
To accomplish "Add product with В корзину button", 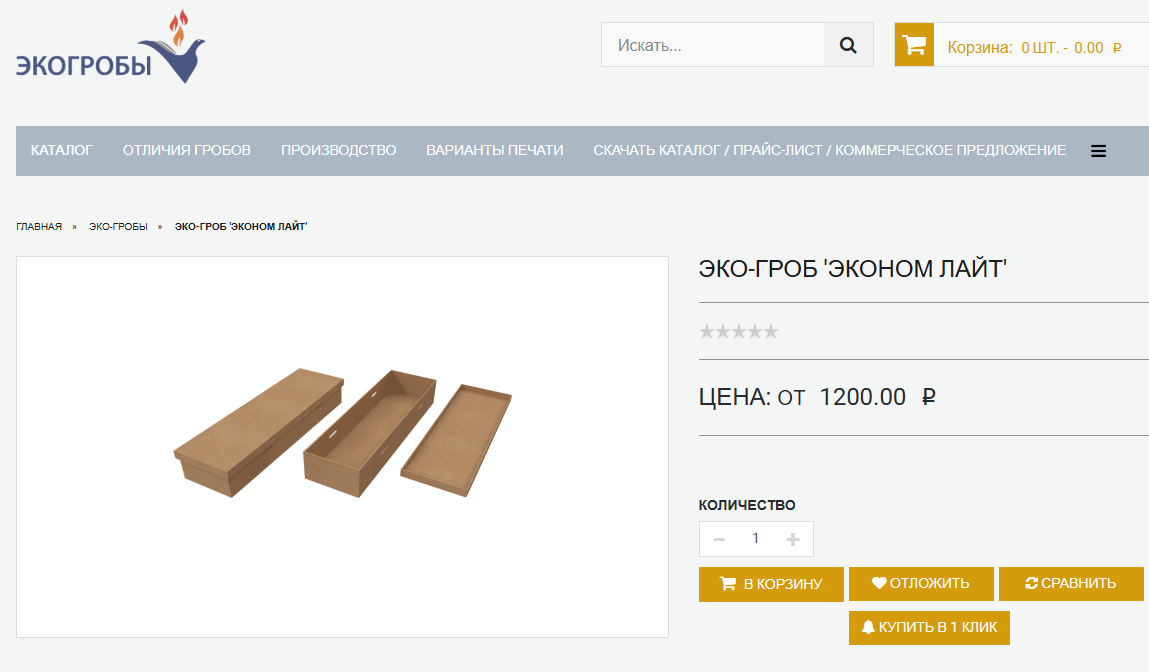I will (771, 584).
